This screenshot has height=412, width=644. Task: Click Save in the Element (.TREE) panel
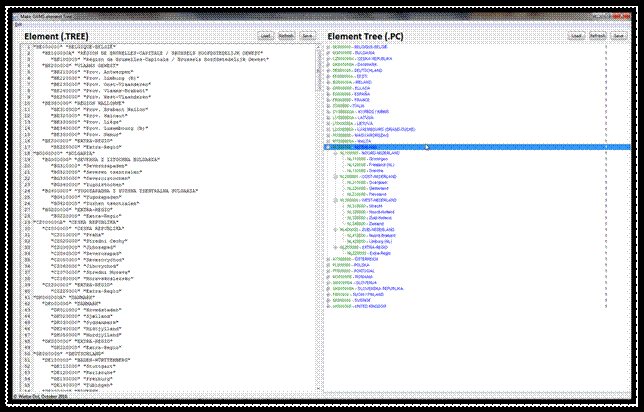coord(307,35)
